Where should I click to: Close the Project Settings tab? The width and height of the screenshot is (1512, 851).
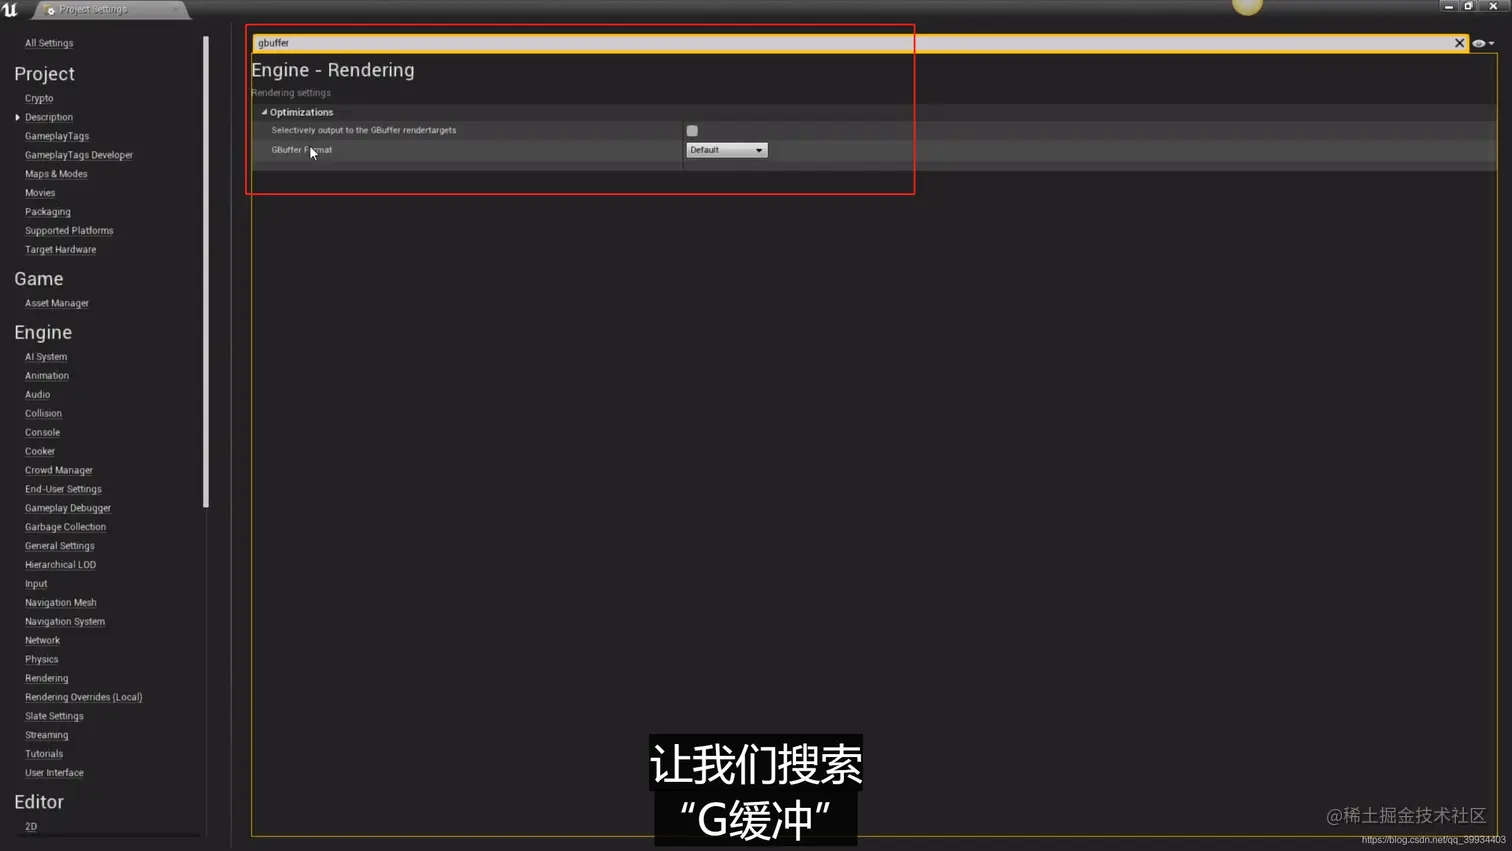click(175, 9)
